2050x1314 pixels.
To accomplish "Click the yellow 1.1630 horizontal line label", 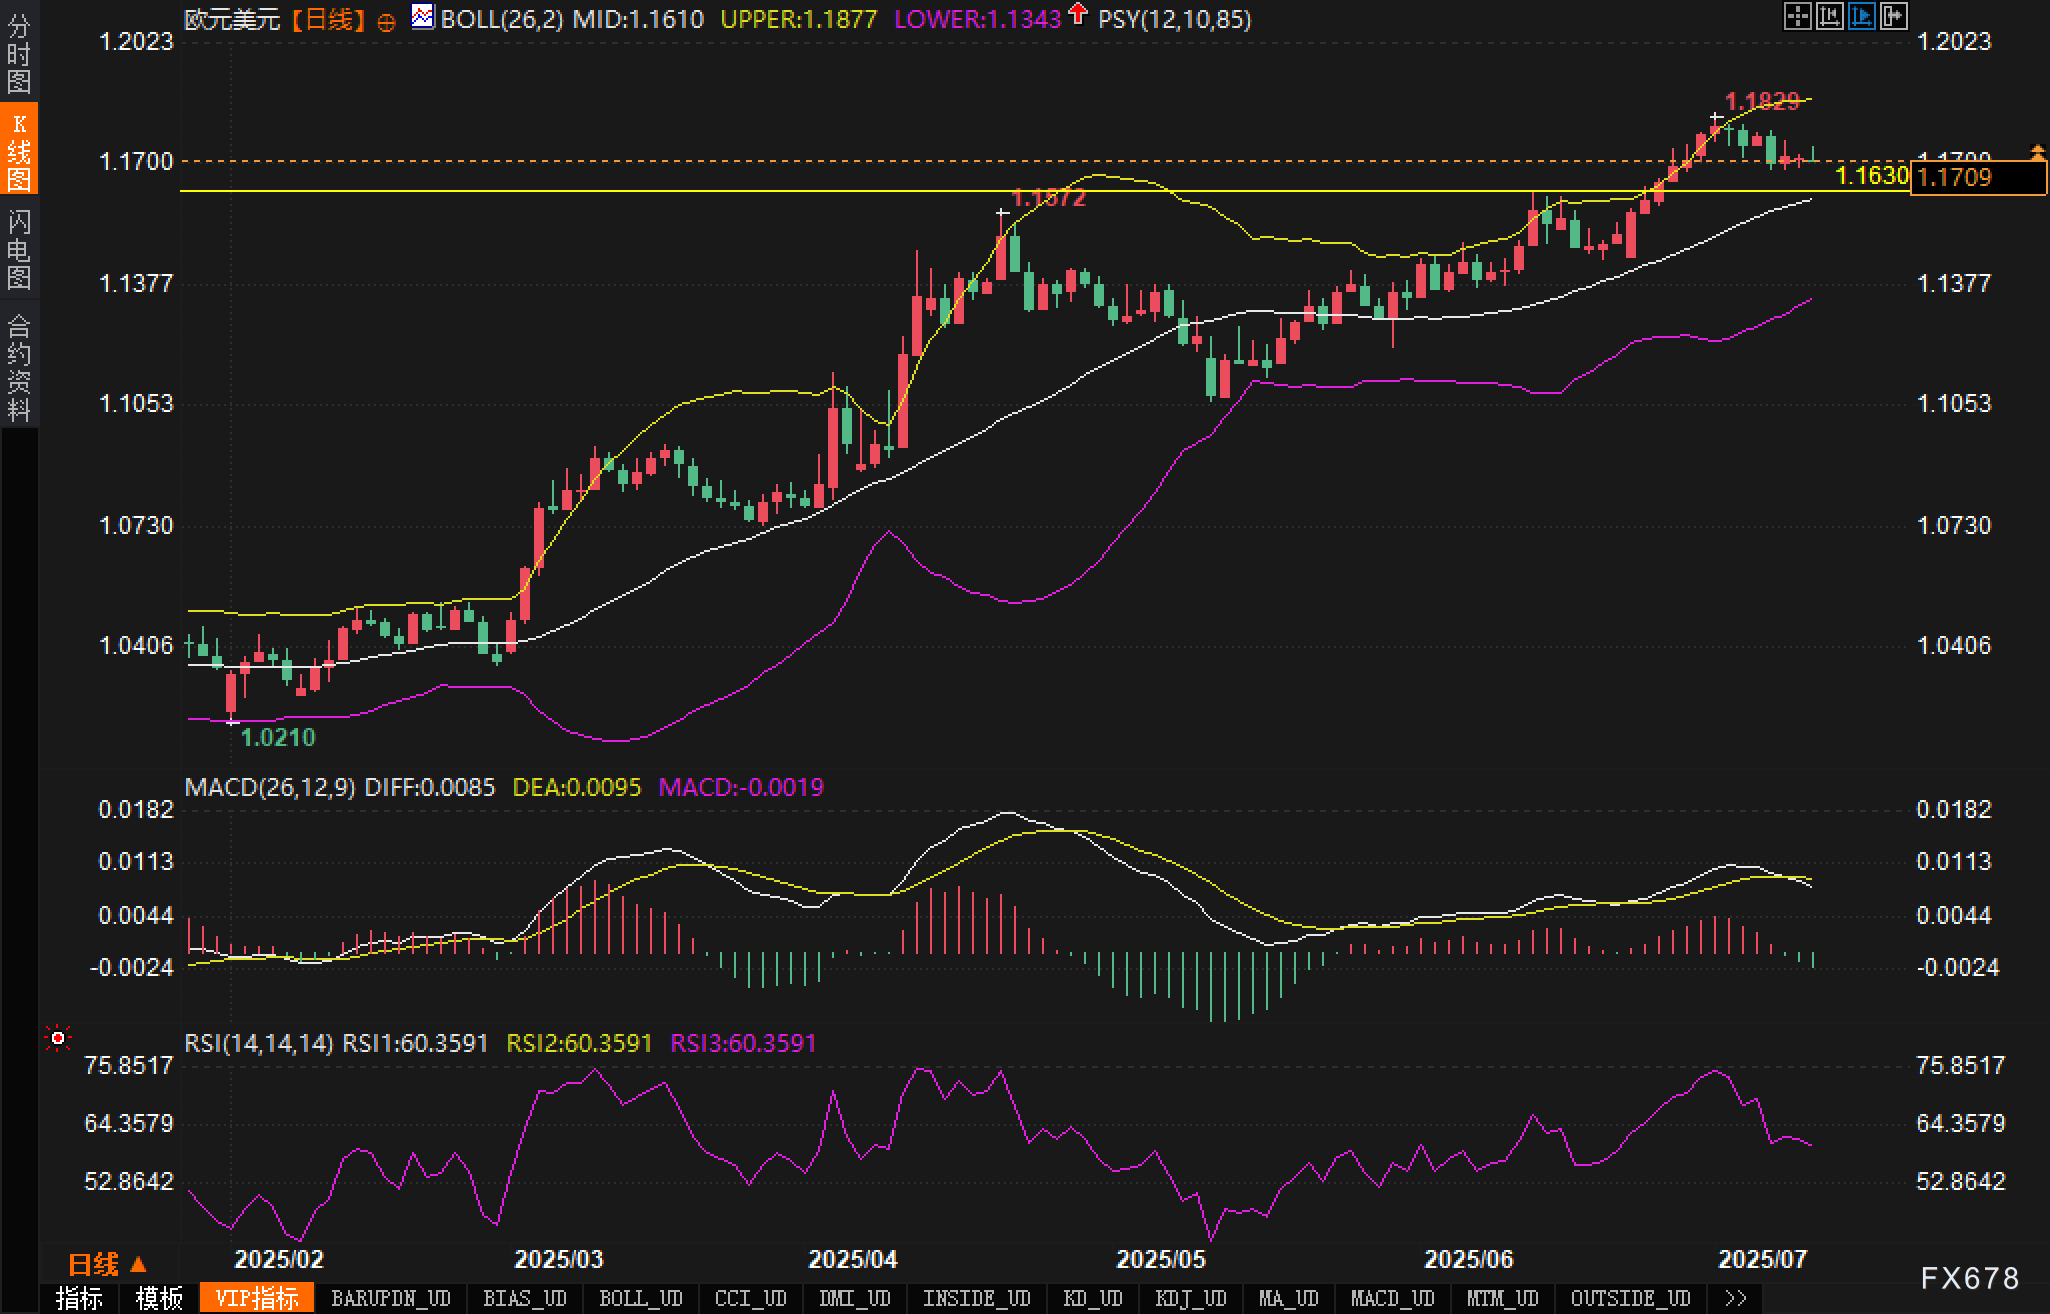I will point(1872,176).
